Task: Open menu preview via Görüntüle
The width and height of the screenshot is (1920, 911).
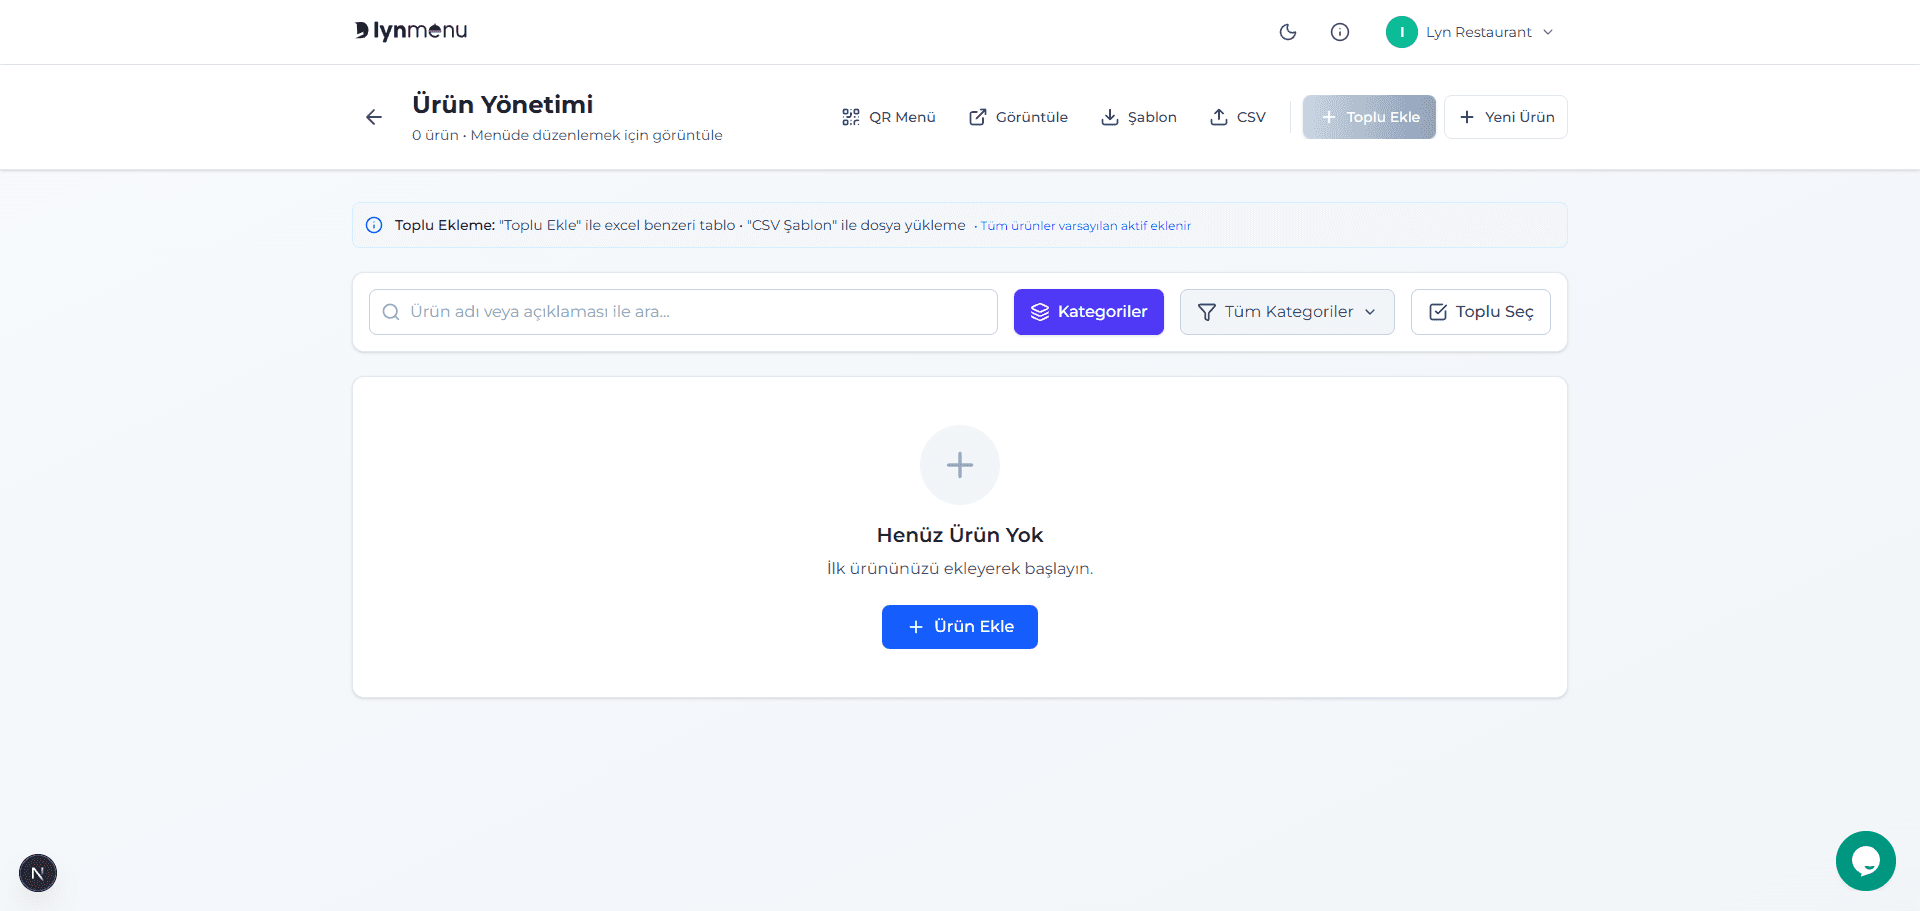Action: [x=1018, y=117]
